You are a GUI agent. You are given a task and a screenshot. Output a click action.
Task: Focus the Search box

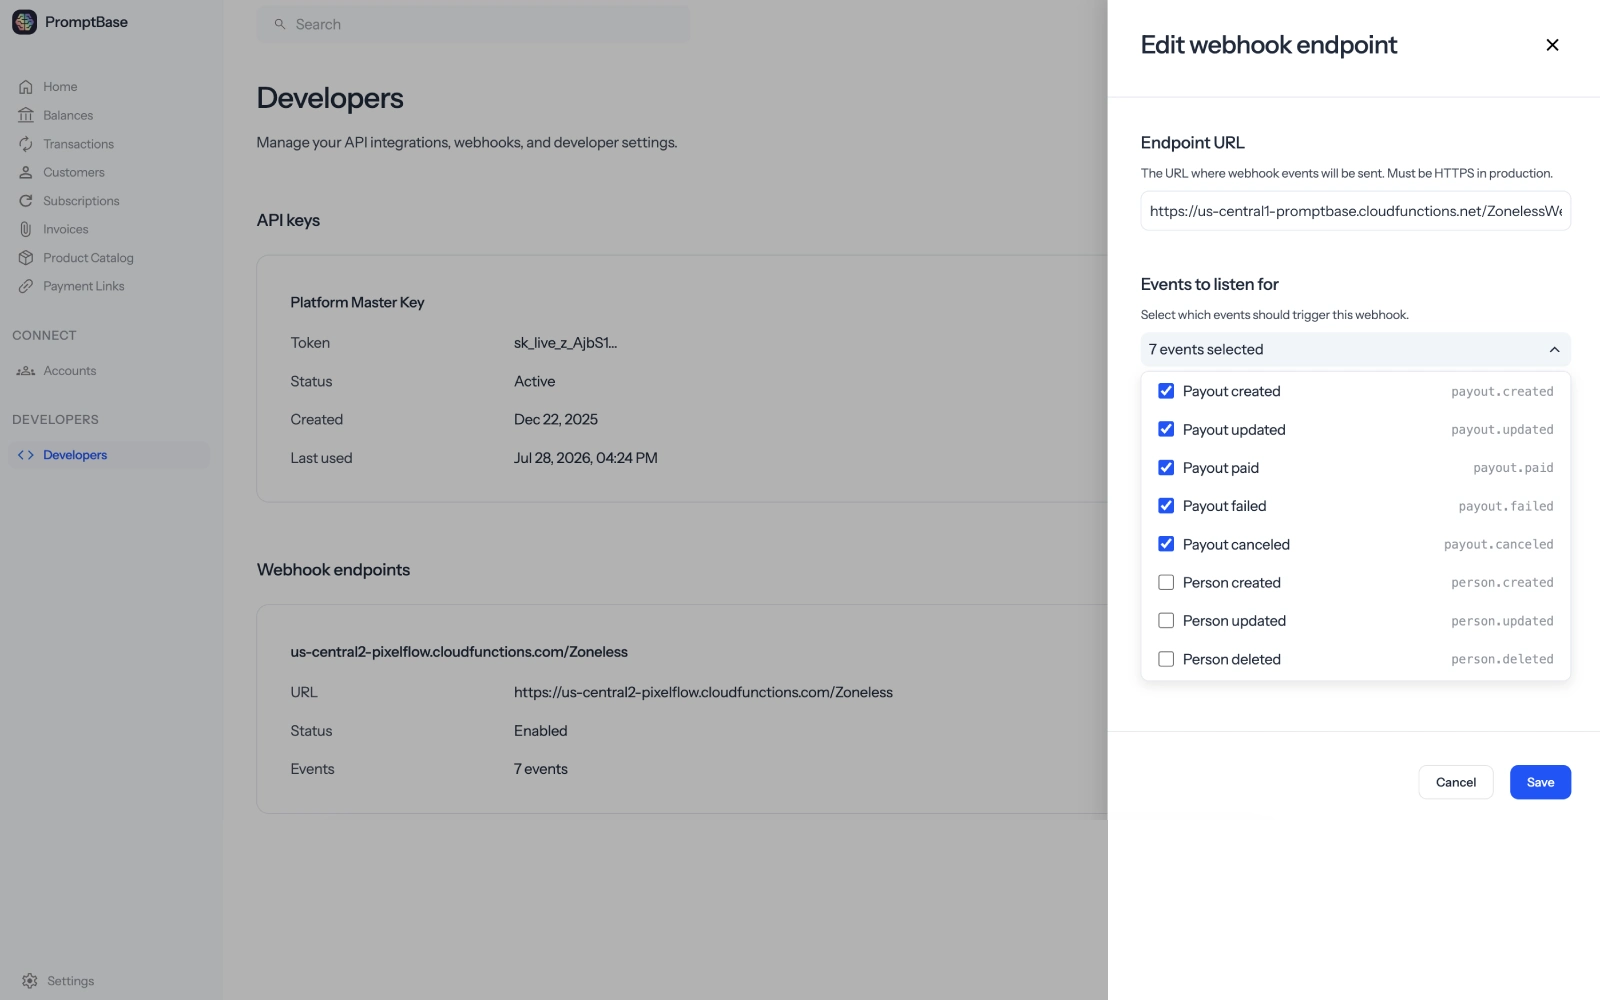point(473,24)
